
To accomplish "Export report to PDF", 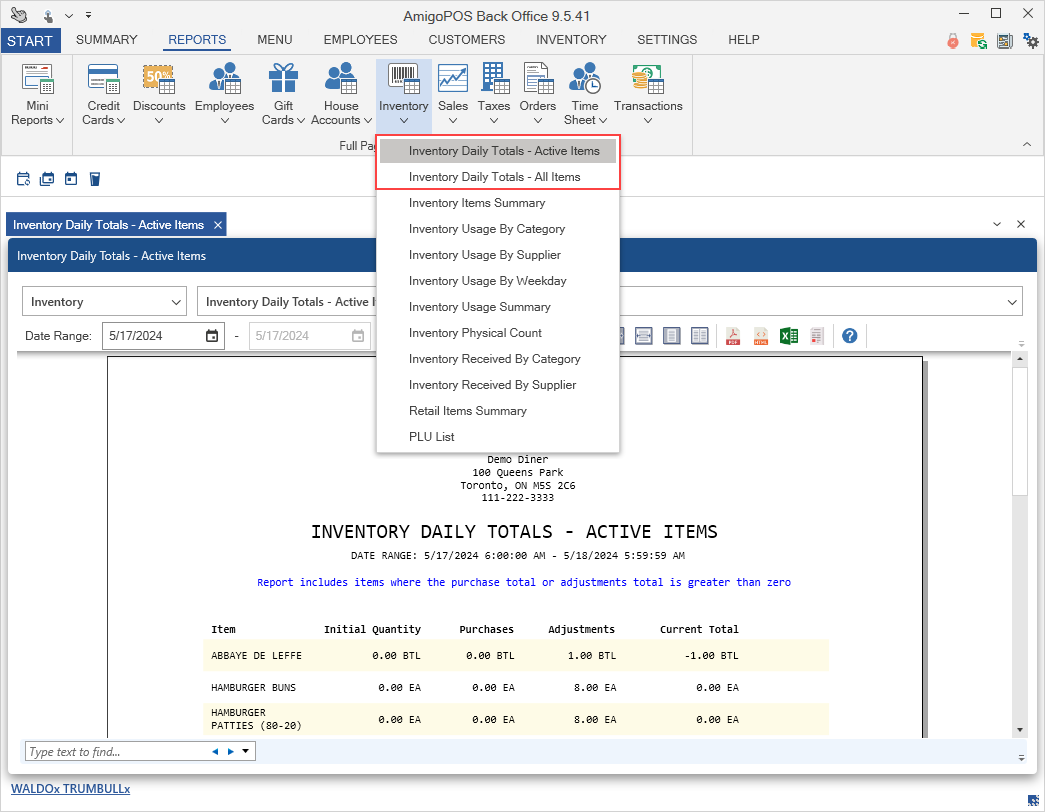I will coord(733,336).
